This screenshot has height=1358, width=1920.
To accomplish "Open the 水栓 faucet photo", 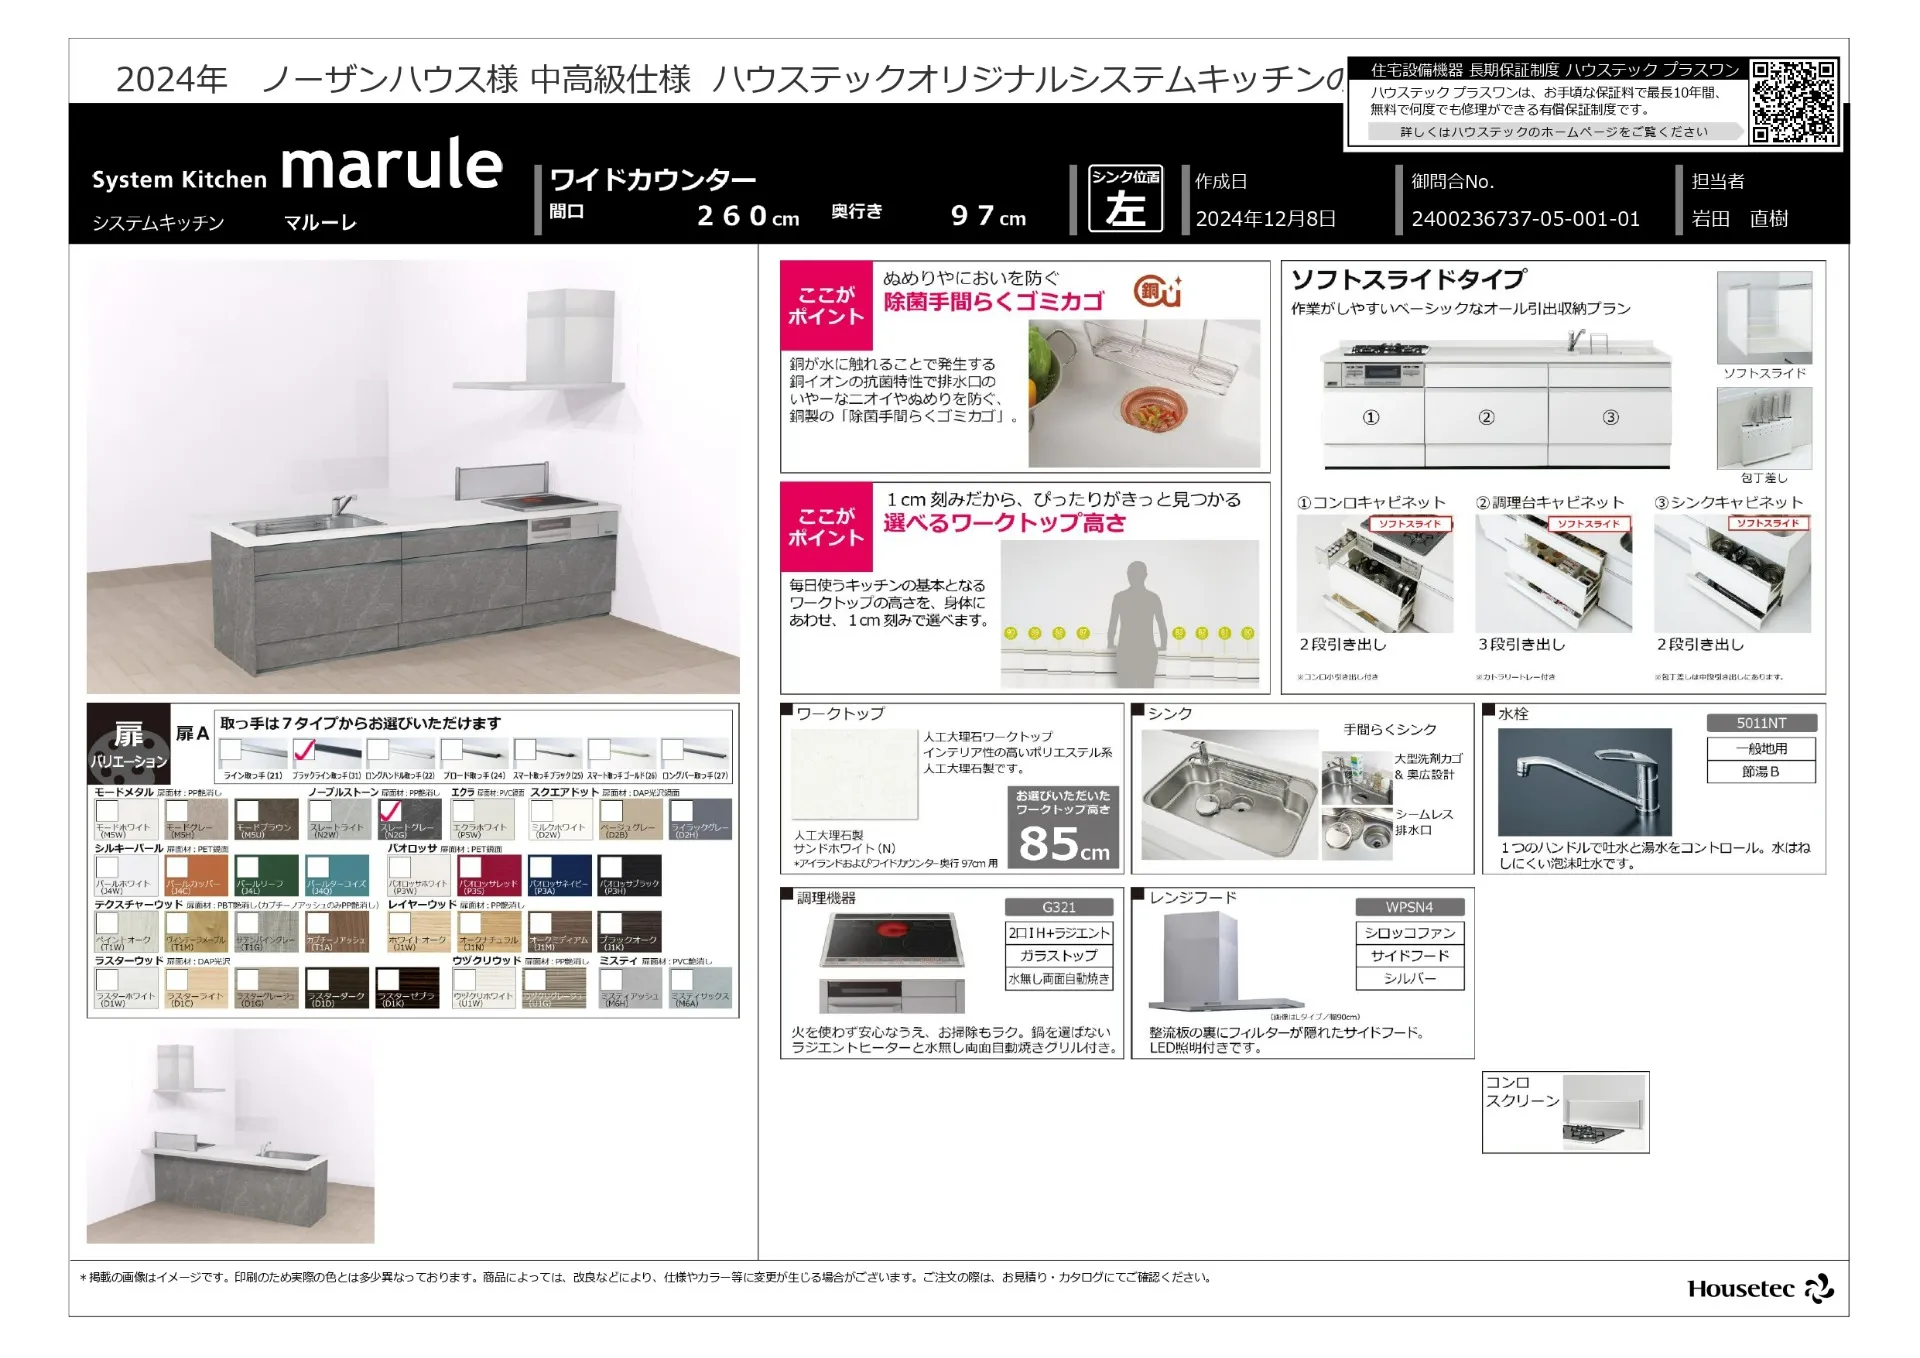I will pos(1585,782).
